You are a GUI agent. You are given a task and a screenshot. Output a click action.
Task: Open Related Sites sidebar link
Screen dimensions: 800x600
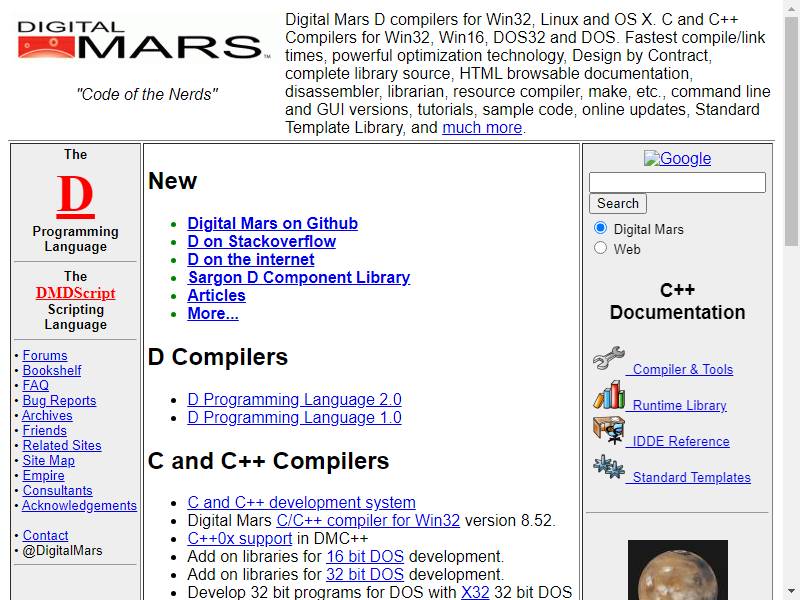(x=62, y=445)
